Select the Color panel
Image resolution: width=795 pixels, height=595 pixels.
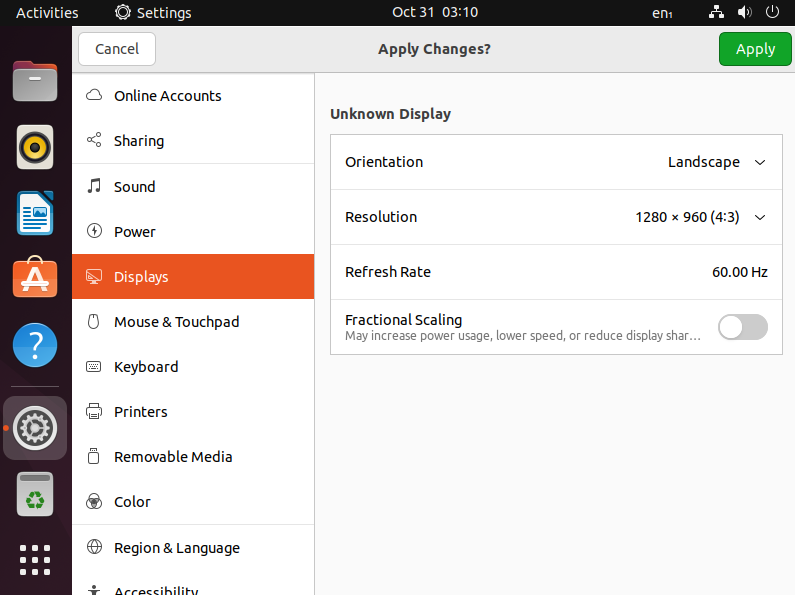pos(193,502)
